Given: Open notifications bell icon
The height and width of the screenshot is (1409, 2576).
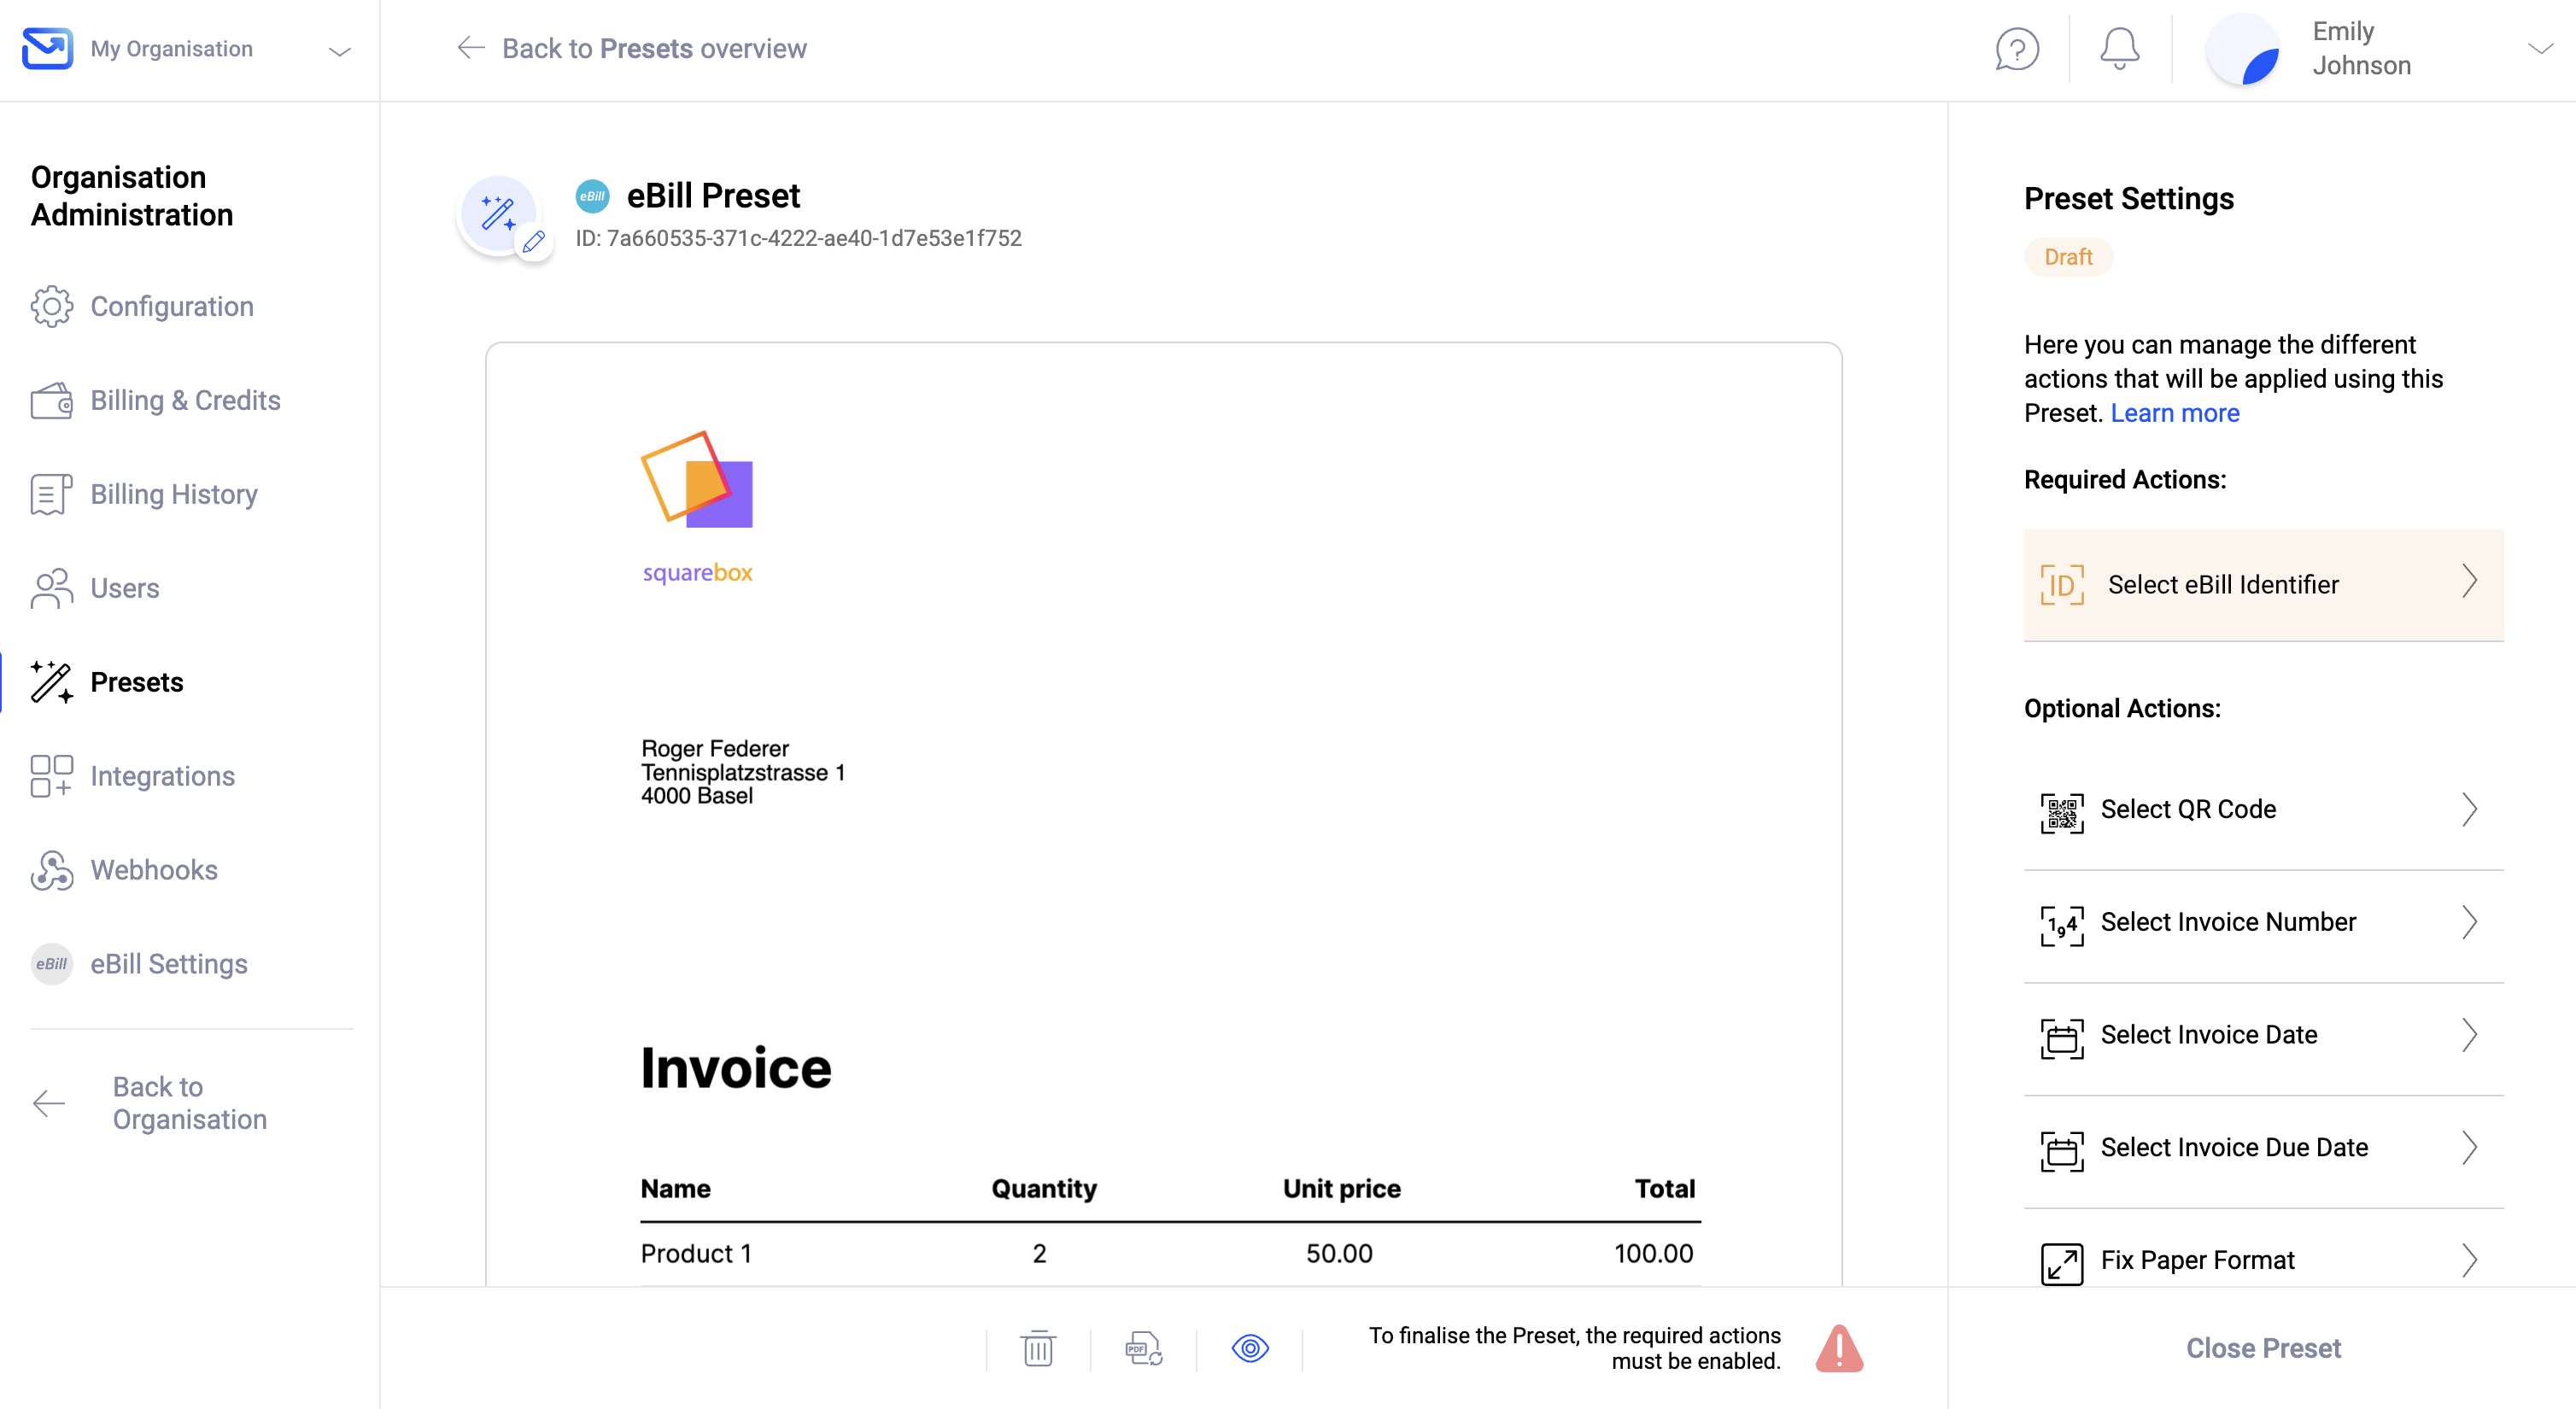Looking at the screenshot, I should point(2118,49).
